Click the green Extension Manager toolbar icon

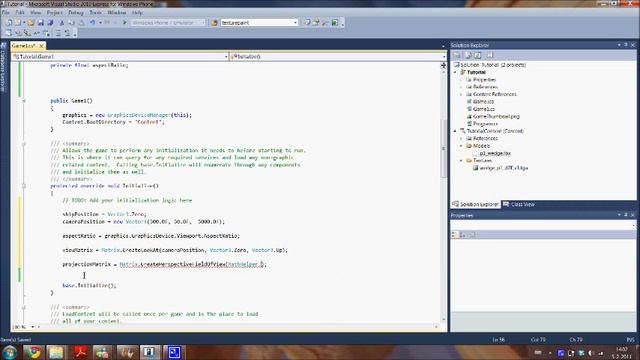pos(335,23)
